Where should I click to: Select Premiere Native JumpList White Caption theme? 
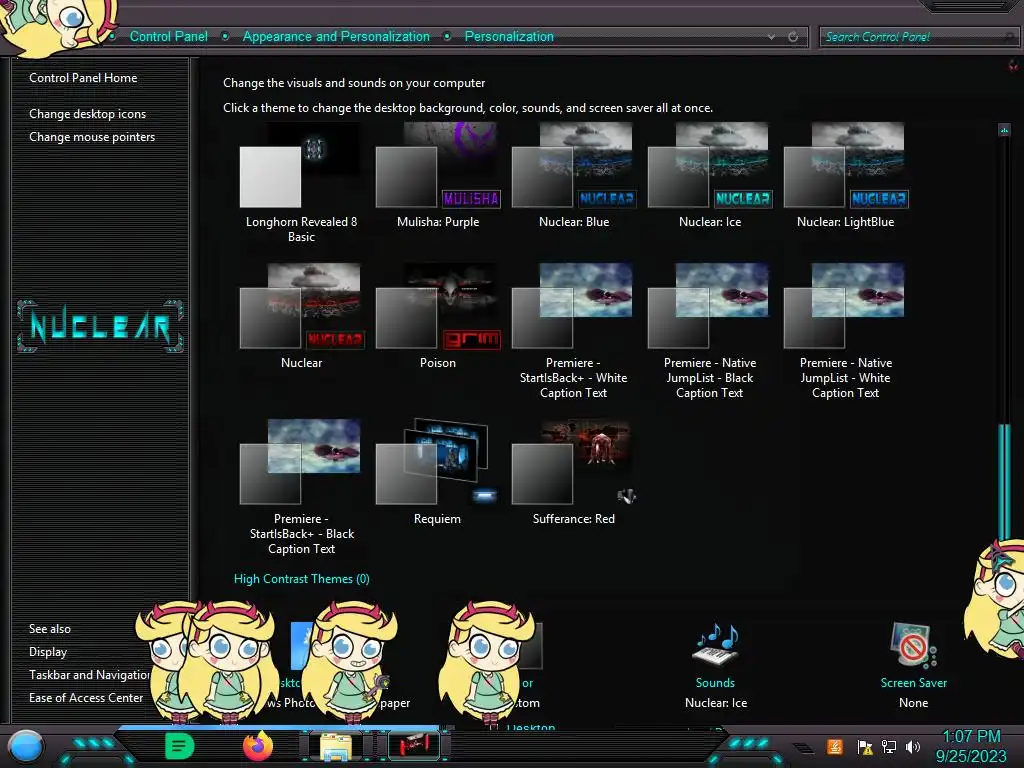click(846, 332)
